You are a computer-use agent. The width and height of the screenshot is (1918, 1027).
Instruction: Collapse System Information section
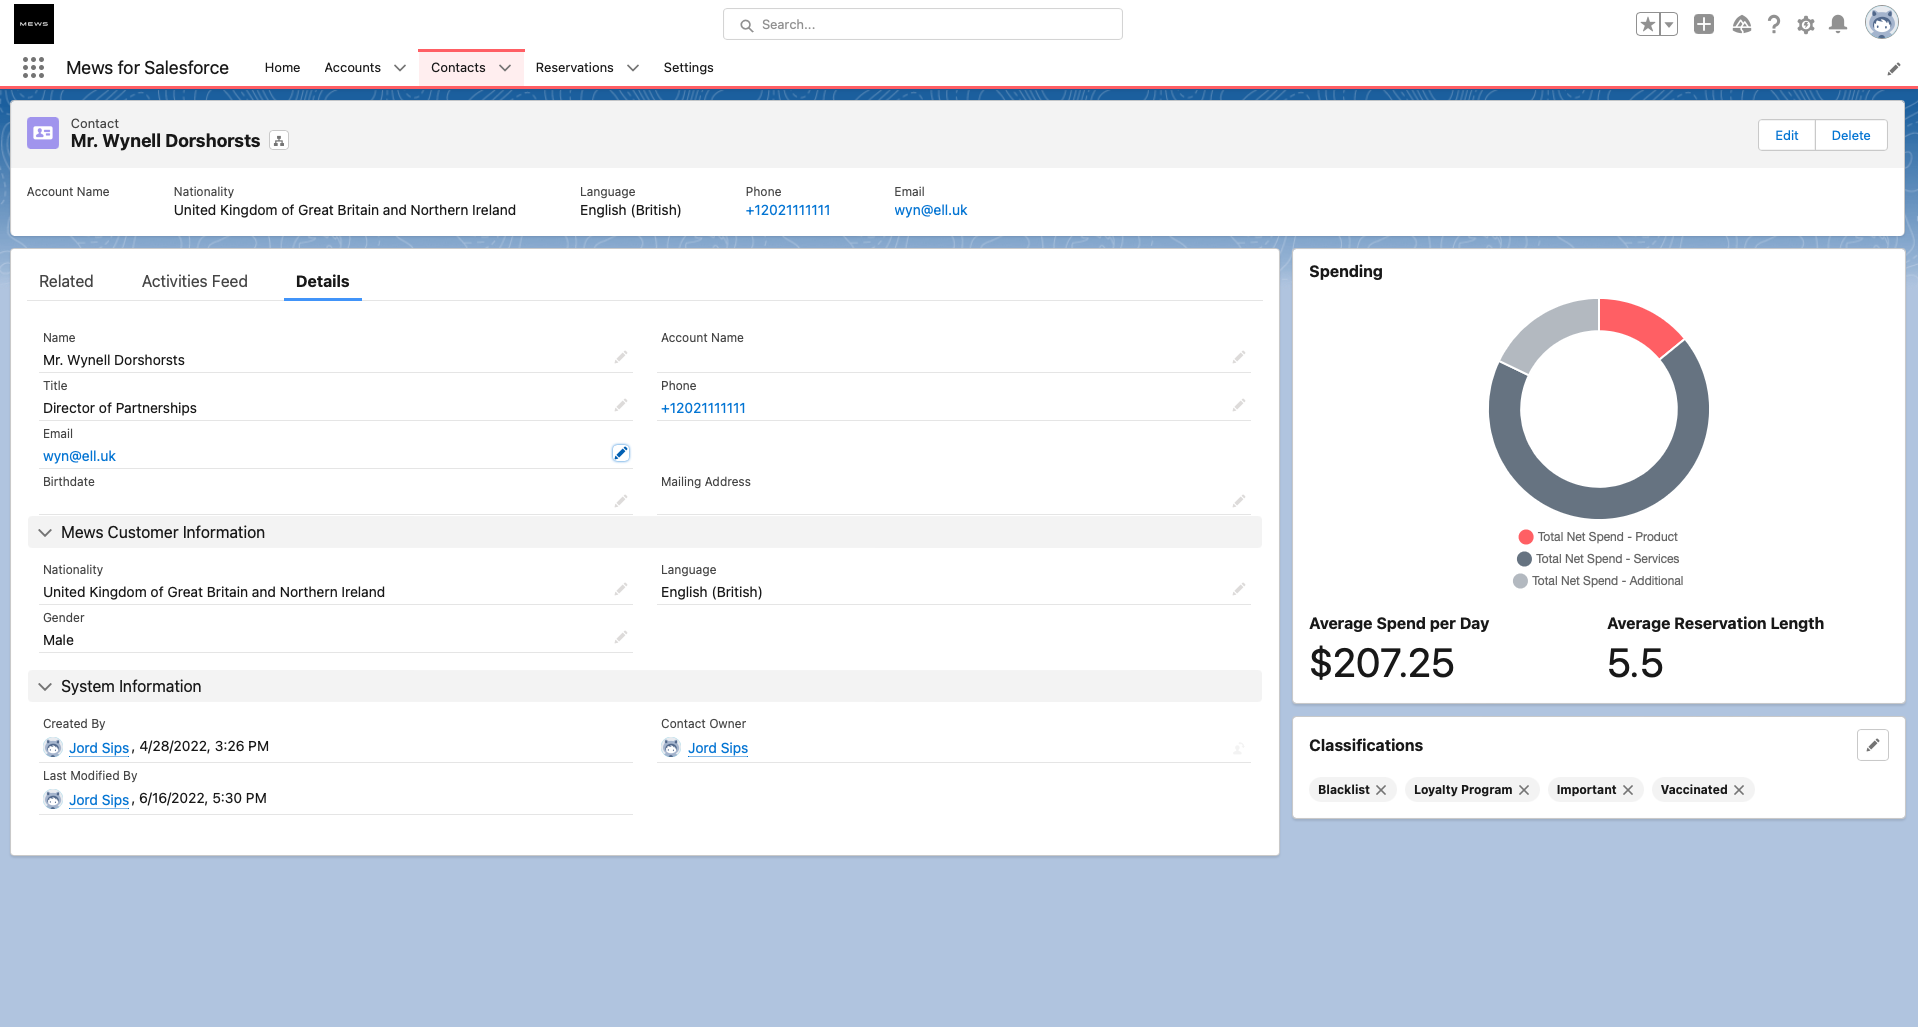[45, 687]
